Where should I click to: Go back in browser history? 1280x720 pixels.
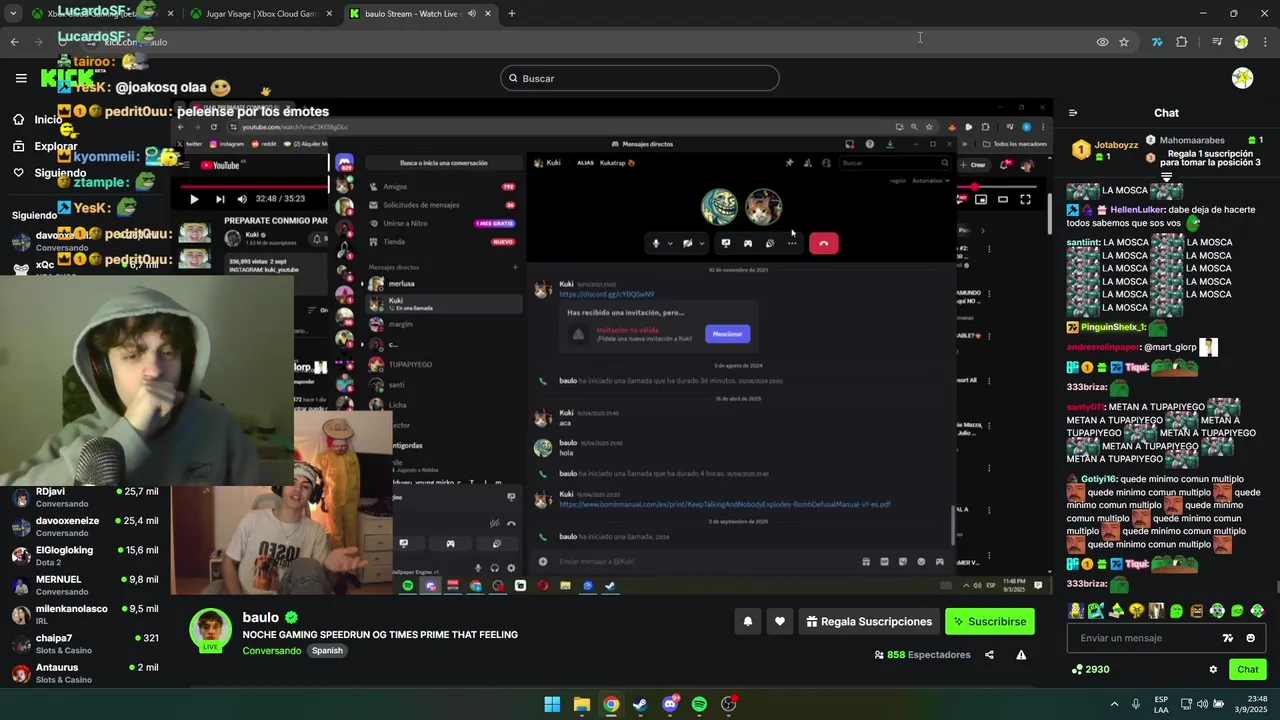(x=14, y=42)
